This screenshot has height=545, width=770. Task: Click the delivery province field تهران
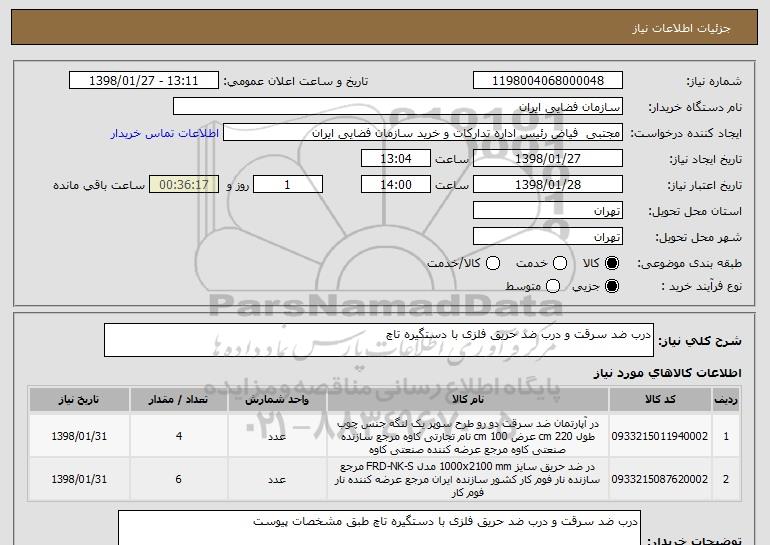(548, 211)
